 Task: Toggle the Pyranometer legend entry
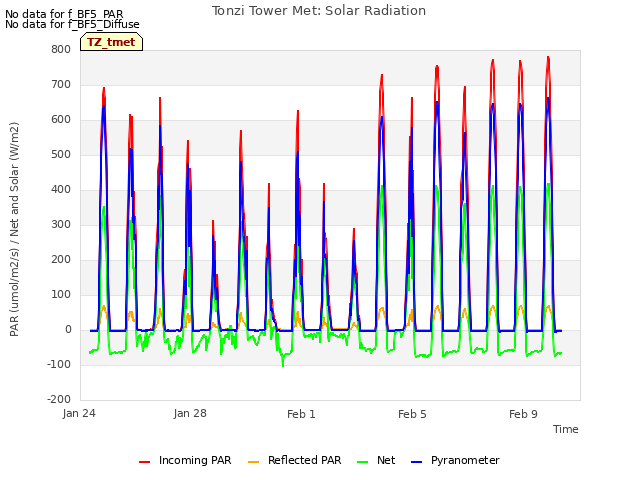click(x=455, y=460)
